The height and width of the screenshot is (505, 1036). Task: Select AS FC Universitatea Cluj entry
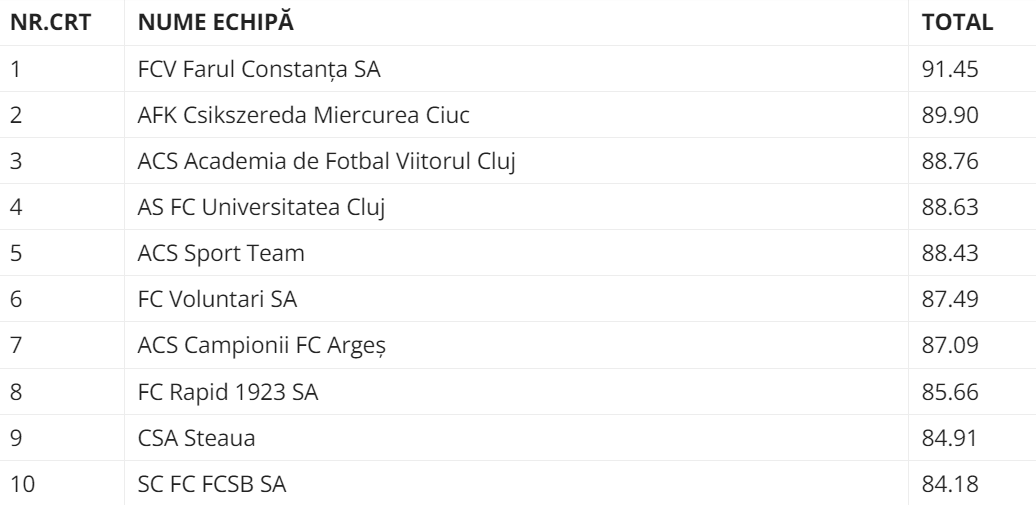point(261,207)
